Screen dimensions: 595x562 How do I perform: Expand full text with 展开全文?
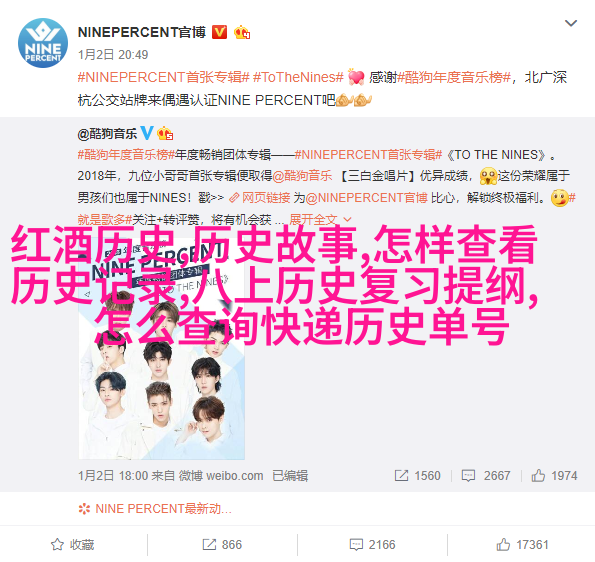[321, 219]
